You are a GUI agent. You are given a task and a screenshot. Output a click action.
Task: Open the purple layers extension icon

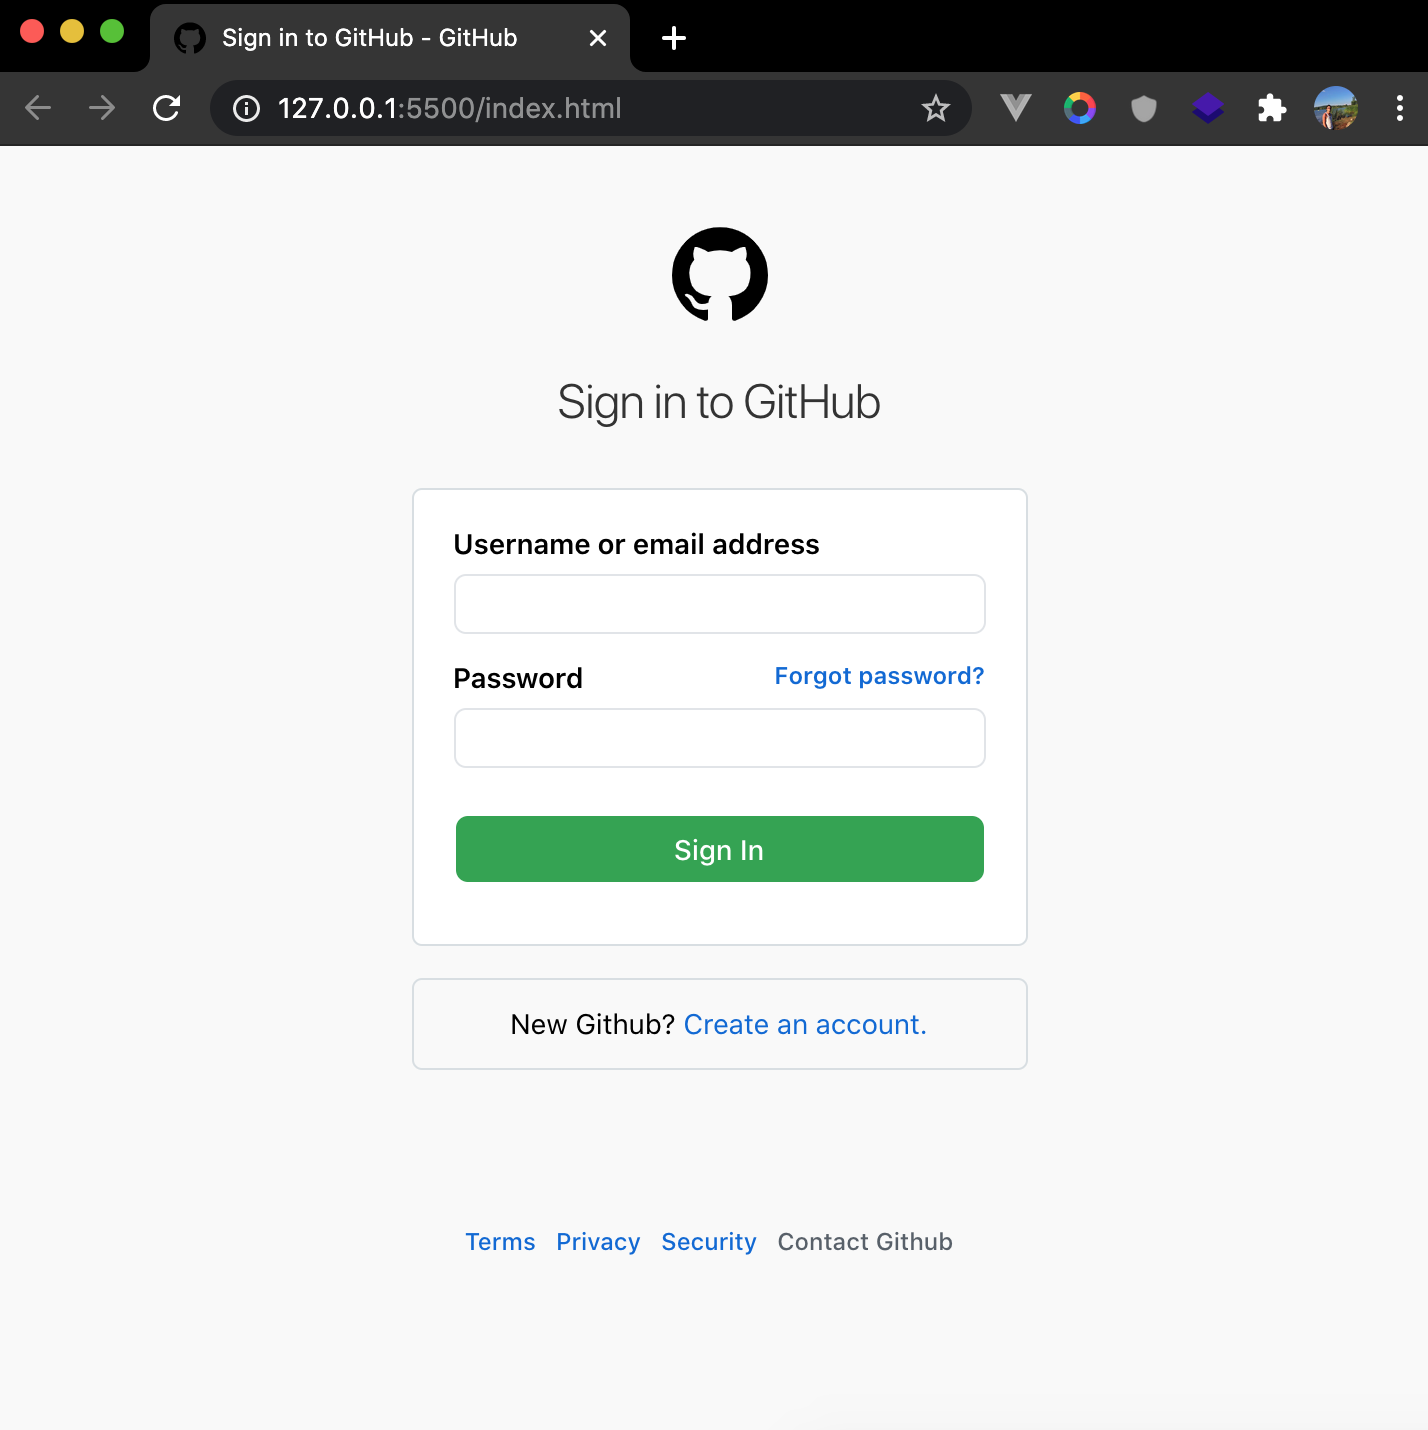[1207, 108]
